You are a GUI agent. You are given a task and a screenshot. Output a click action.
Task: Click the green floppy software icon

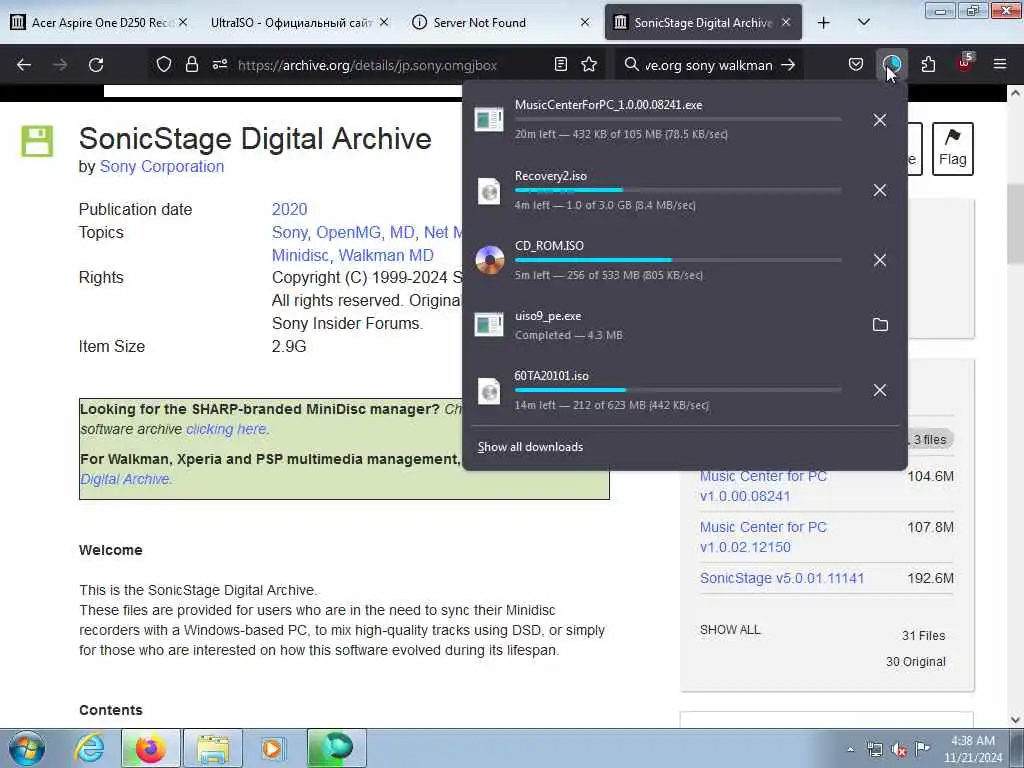(37, 141)
